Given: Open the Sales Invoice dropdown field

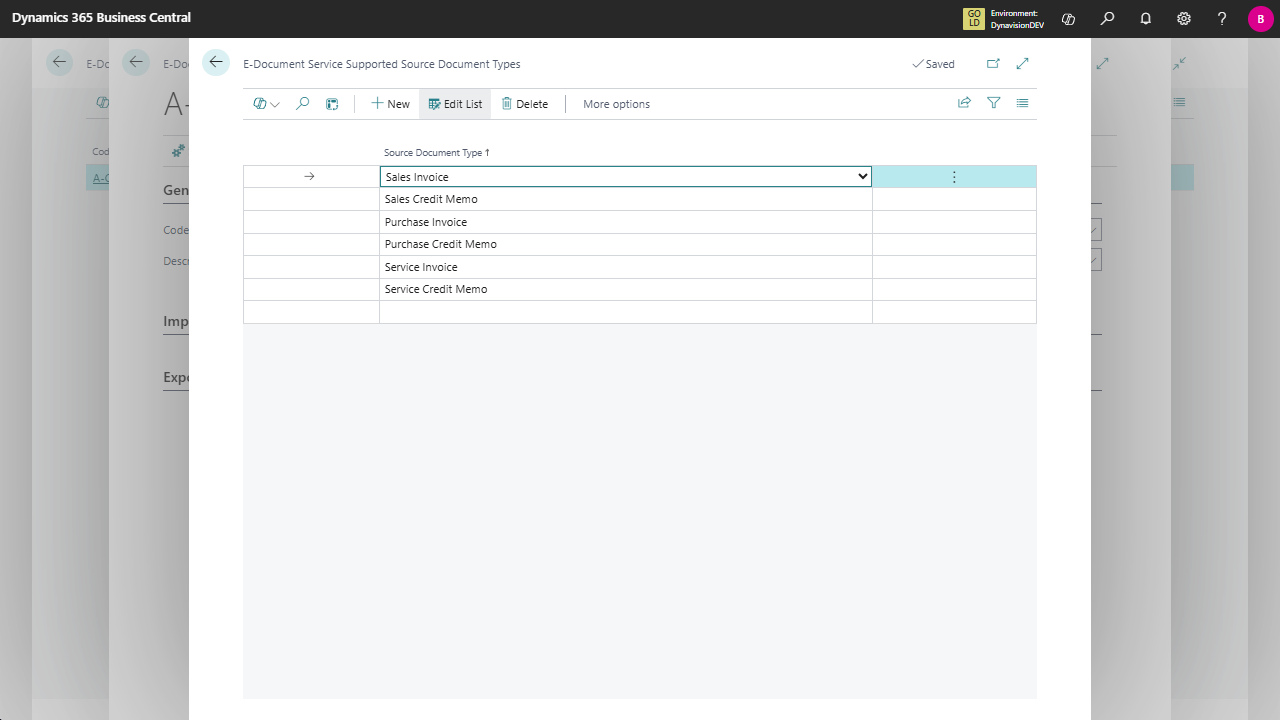Looking at the screenshot, I should pos(626,177).
